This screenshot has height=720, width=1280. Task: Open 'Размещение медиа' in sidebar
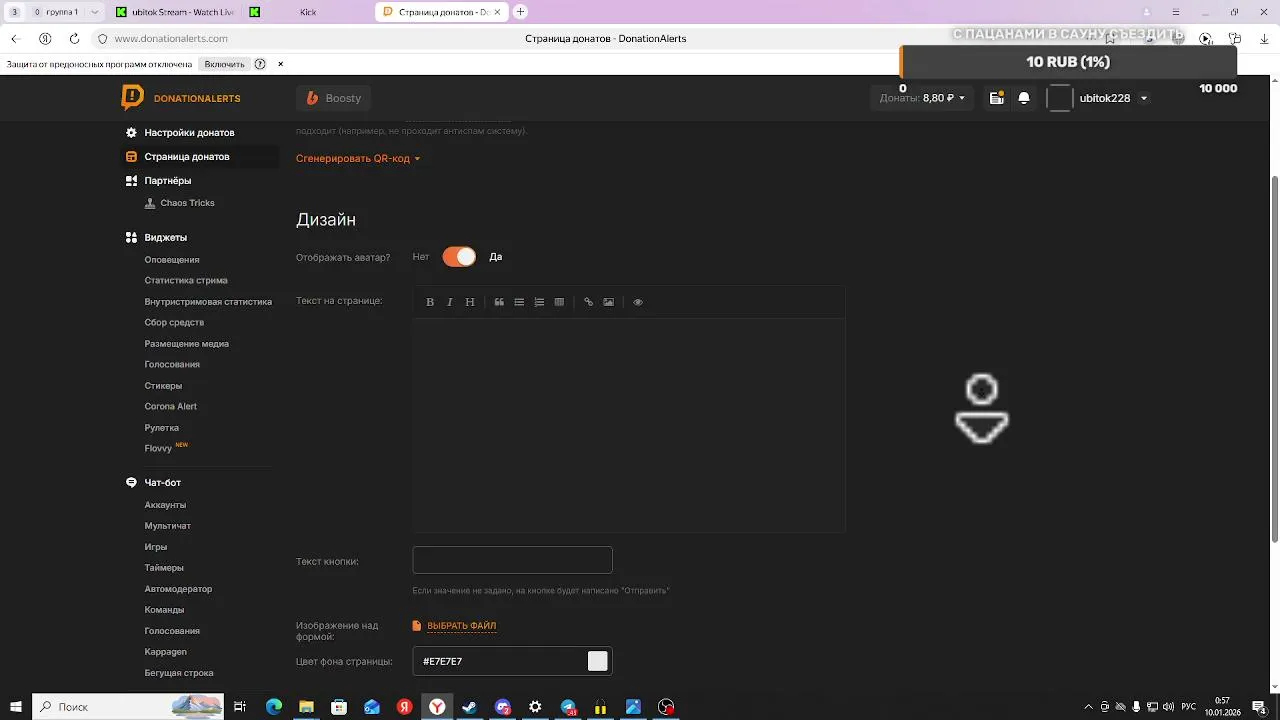(x=187, y=344)
